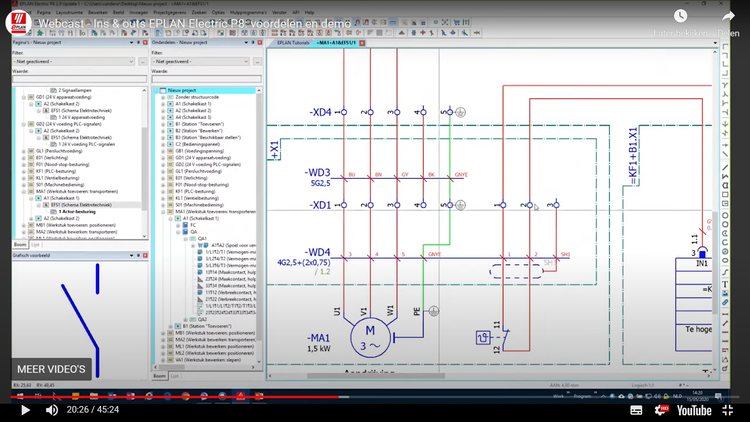
Task: Open the YouTube settings gear
Action: [x=660, y=410]
